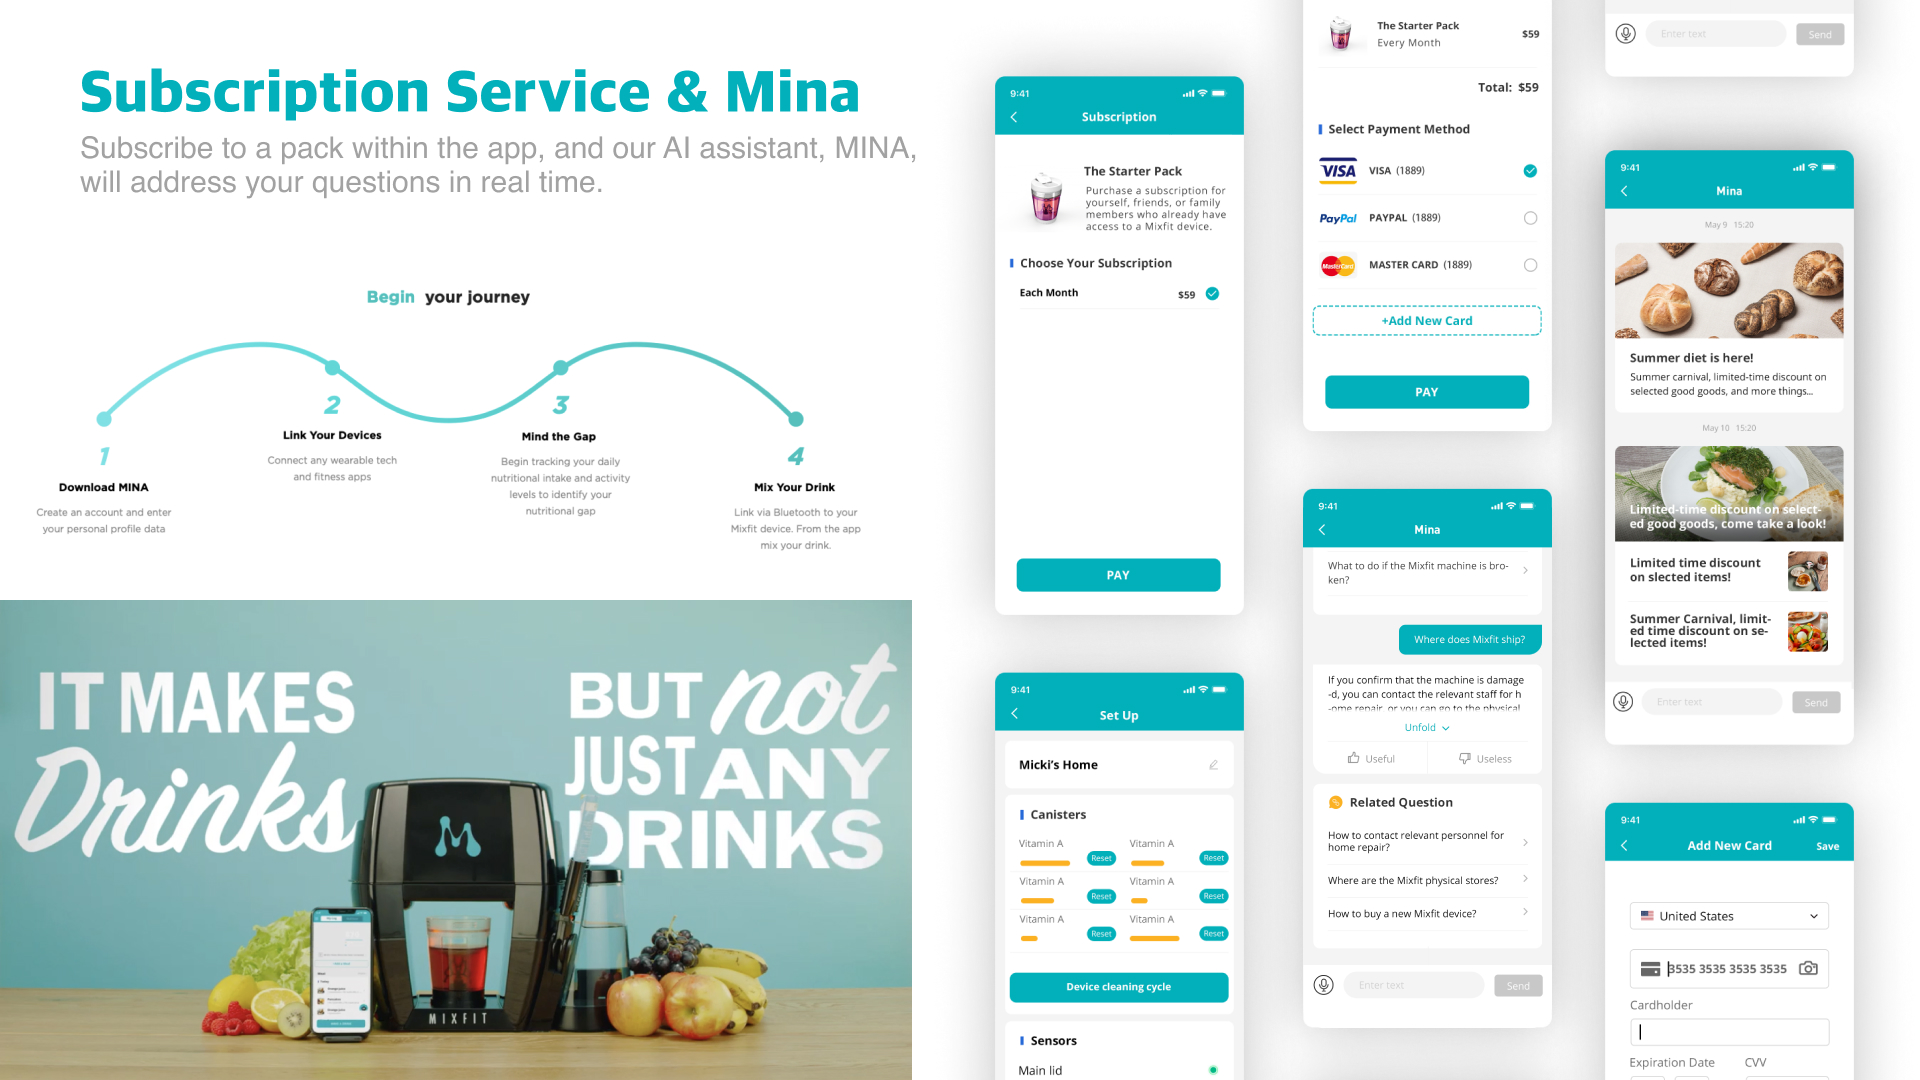Switch to Set Up device tab
This screenshot has width=1920, height=1080.
pos(1117,715)
